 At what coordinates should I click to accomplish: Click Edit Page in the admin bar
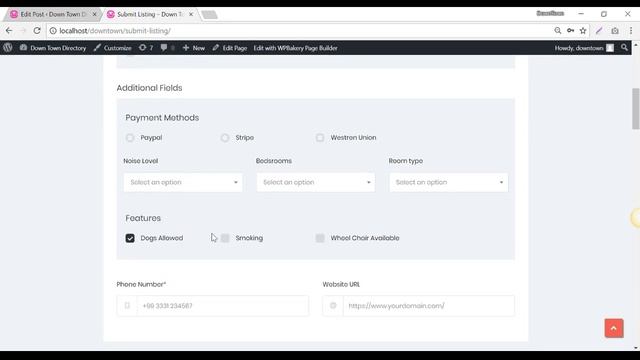230,48
